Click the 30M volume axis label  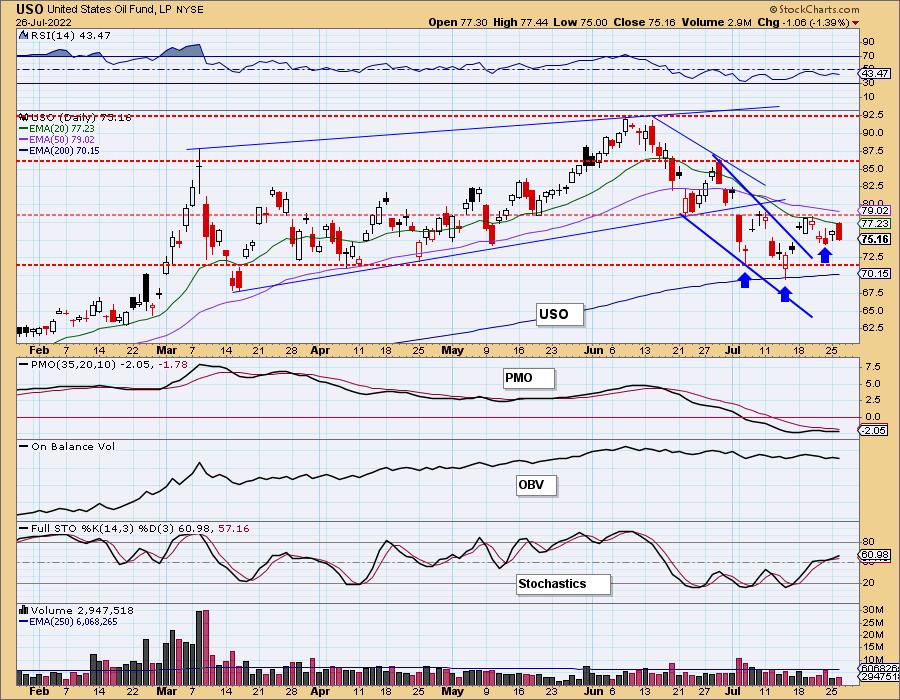(x=872, y=609)
